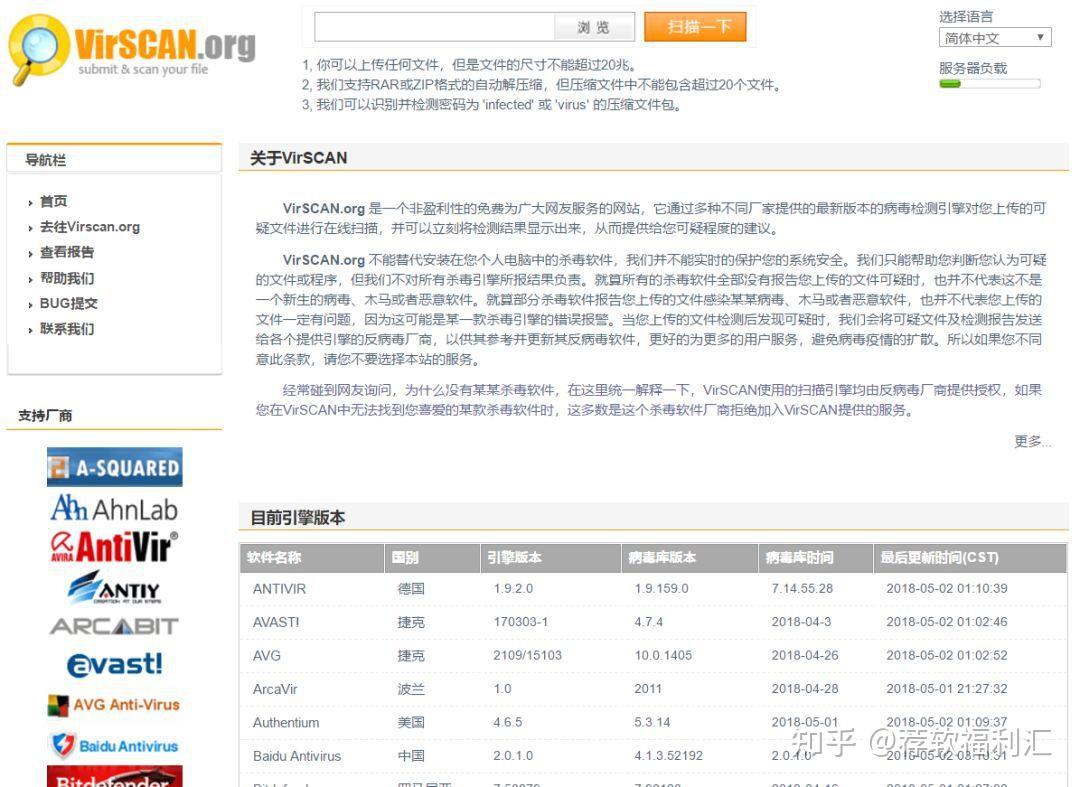Click the orange 扫描一下 scan button
Screen dimensions: 1080x787
(x=695, y=27)
